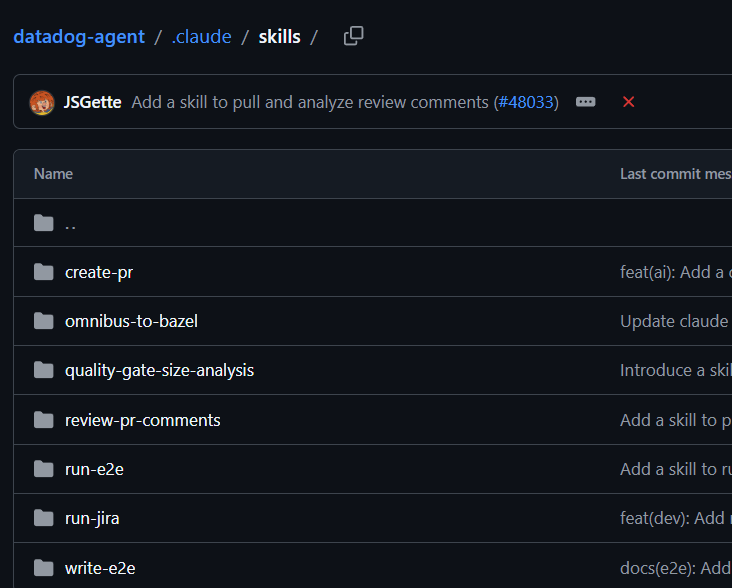This screenshot has height=588, width=732.
Task: Open run-jira 'feat(dev): Add' commit message
Action: [x=676, y=518]
